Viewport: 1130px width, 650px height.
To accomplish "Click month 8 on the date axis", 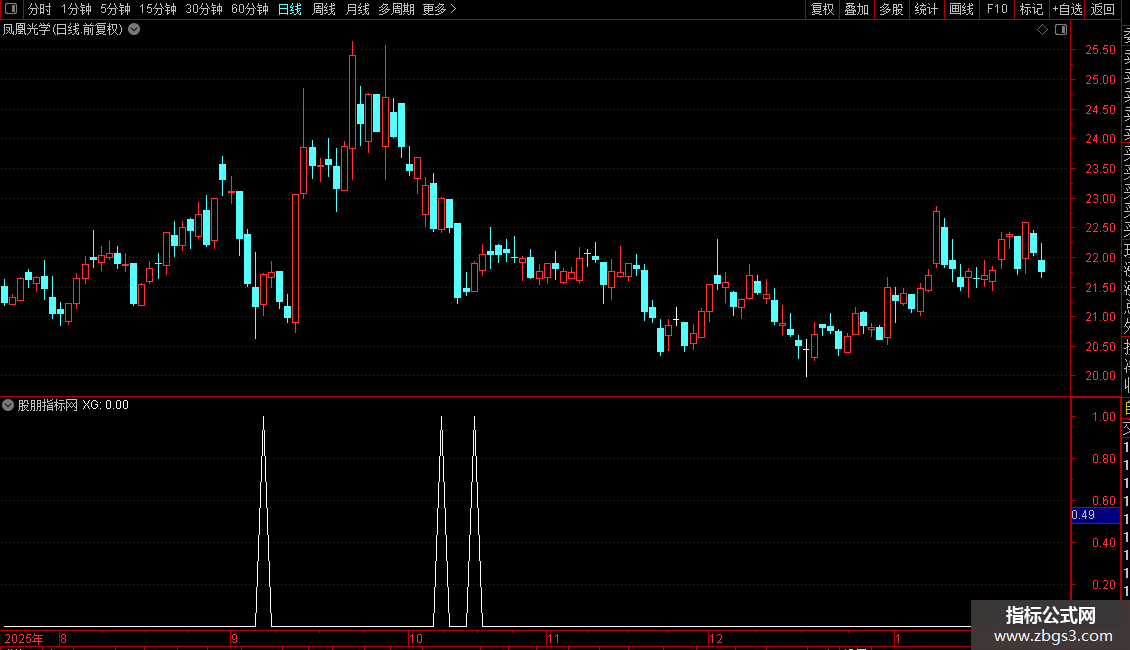I will tap(63, 638).
